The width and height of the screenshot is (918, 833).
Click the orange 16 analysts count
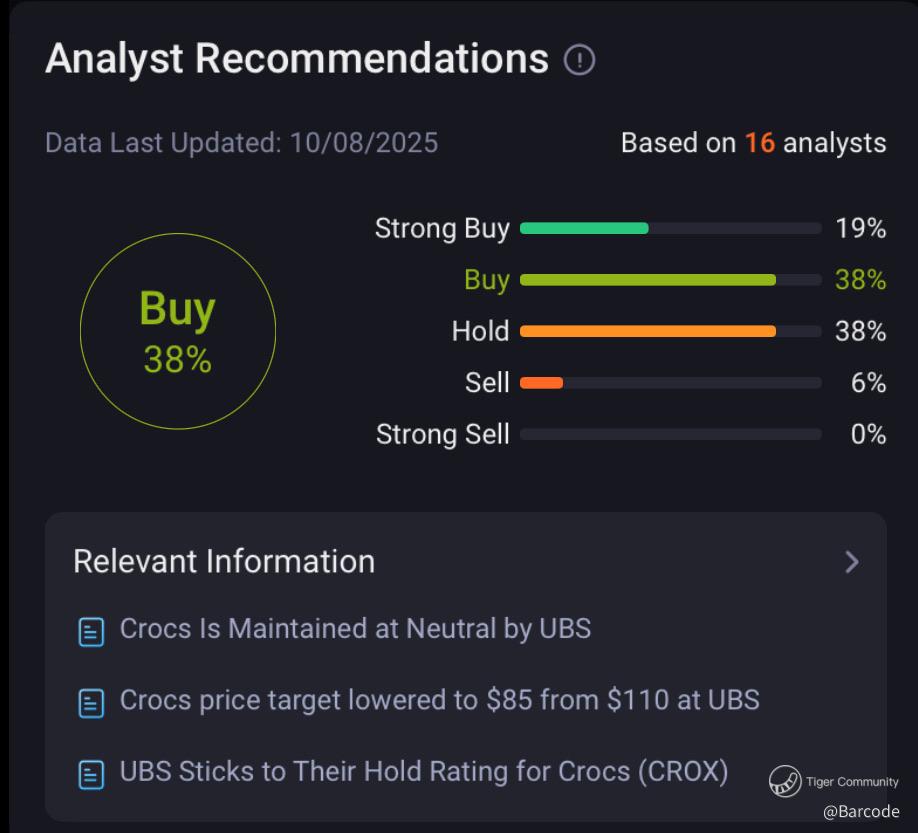click(759, 143)
